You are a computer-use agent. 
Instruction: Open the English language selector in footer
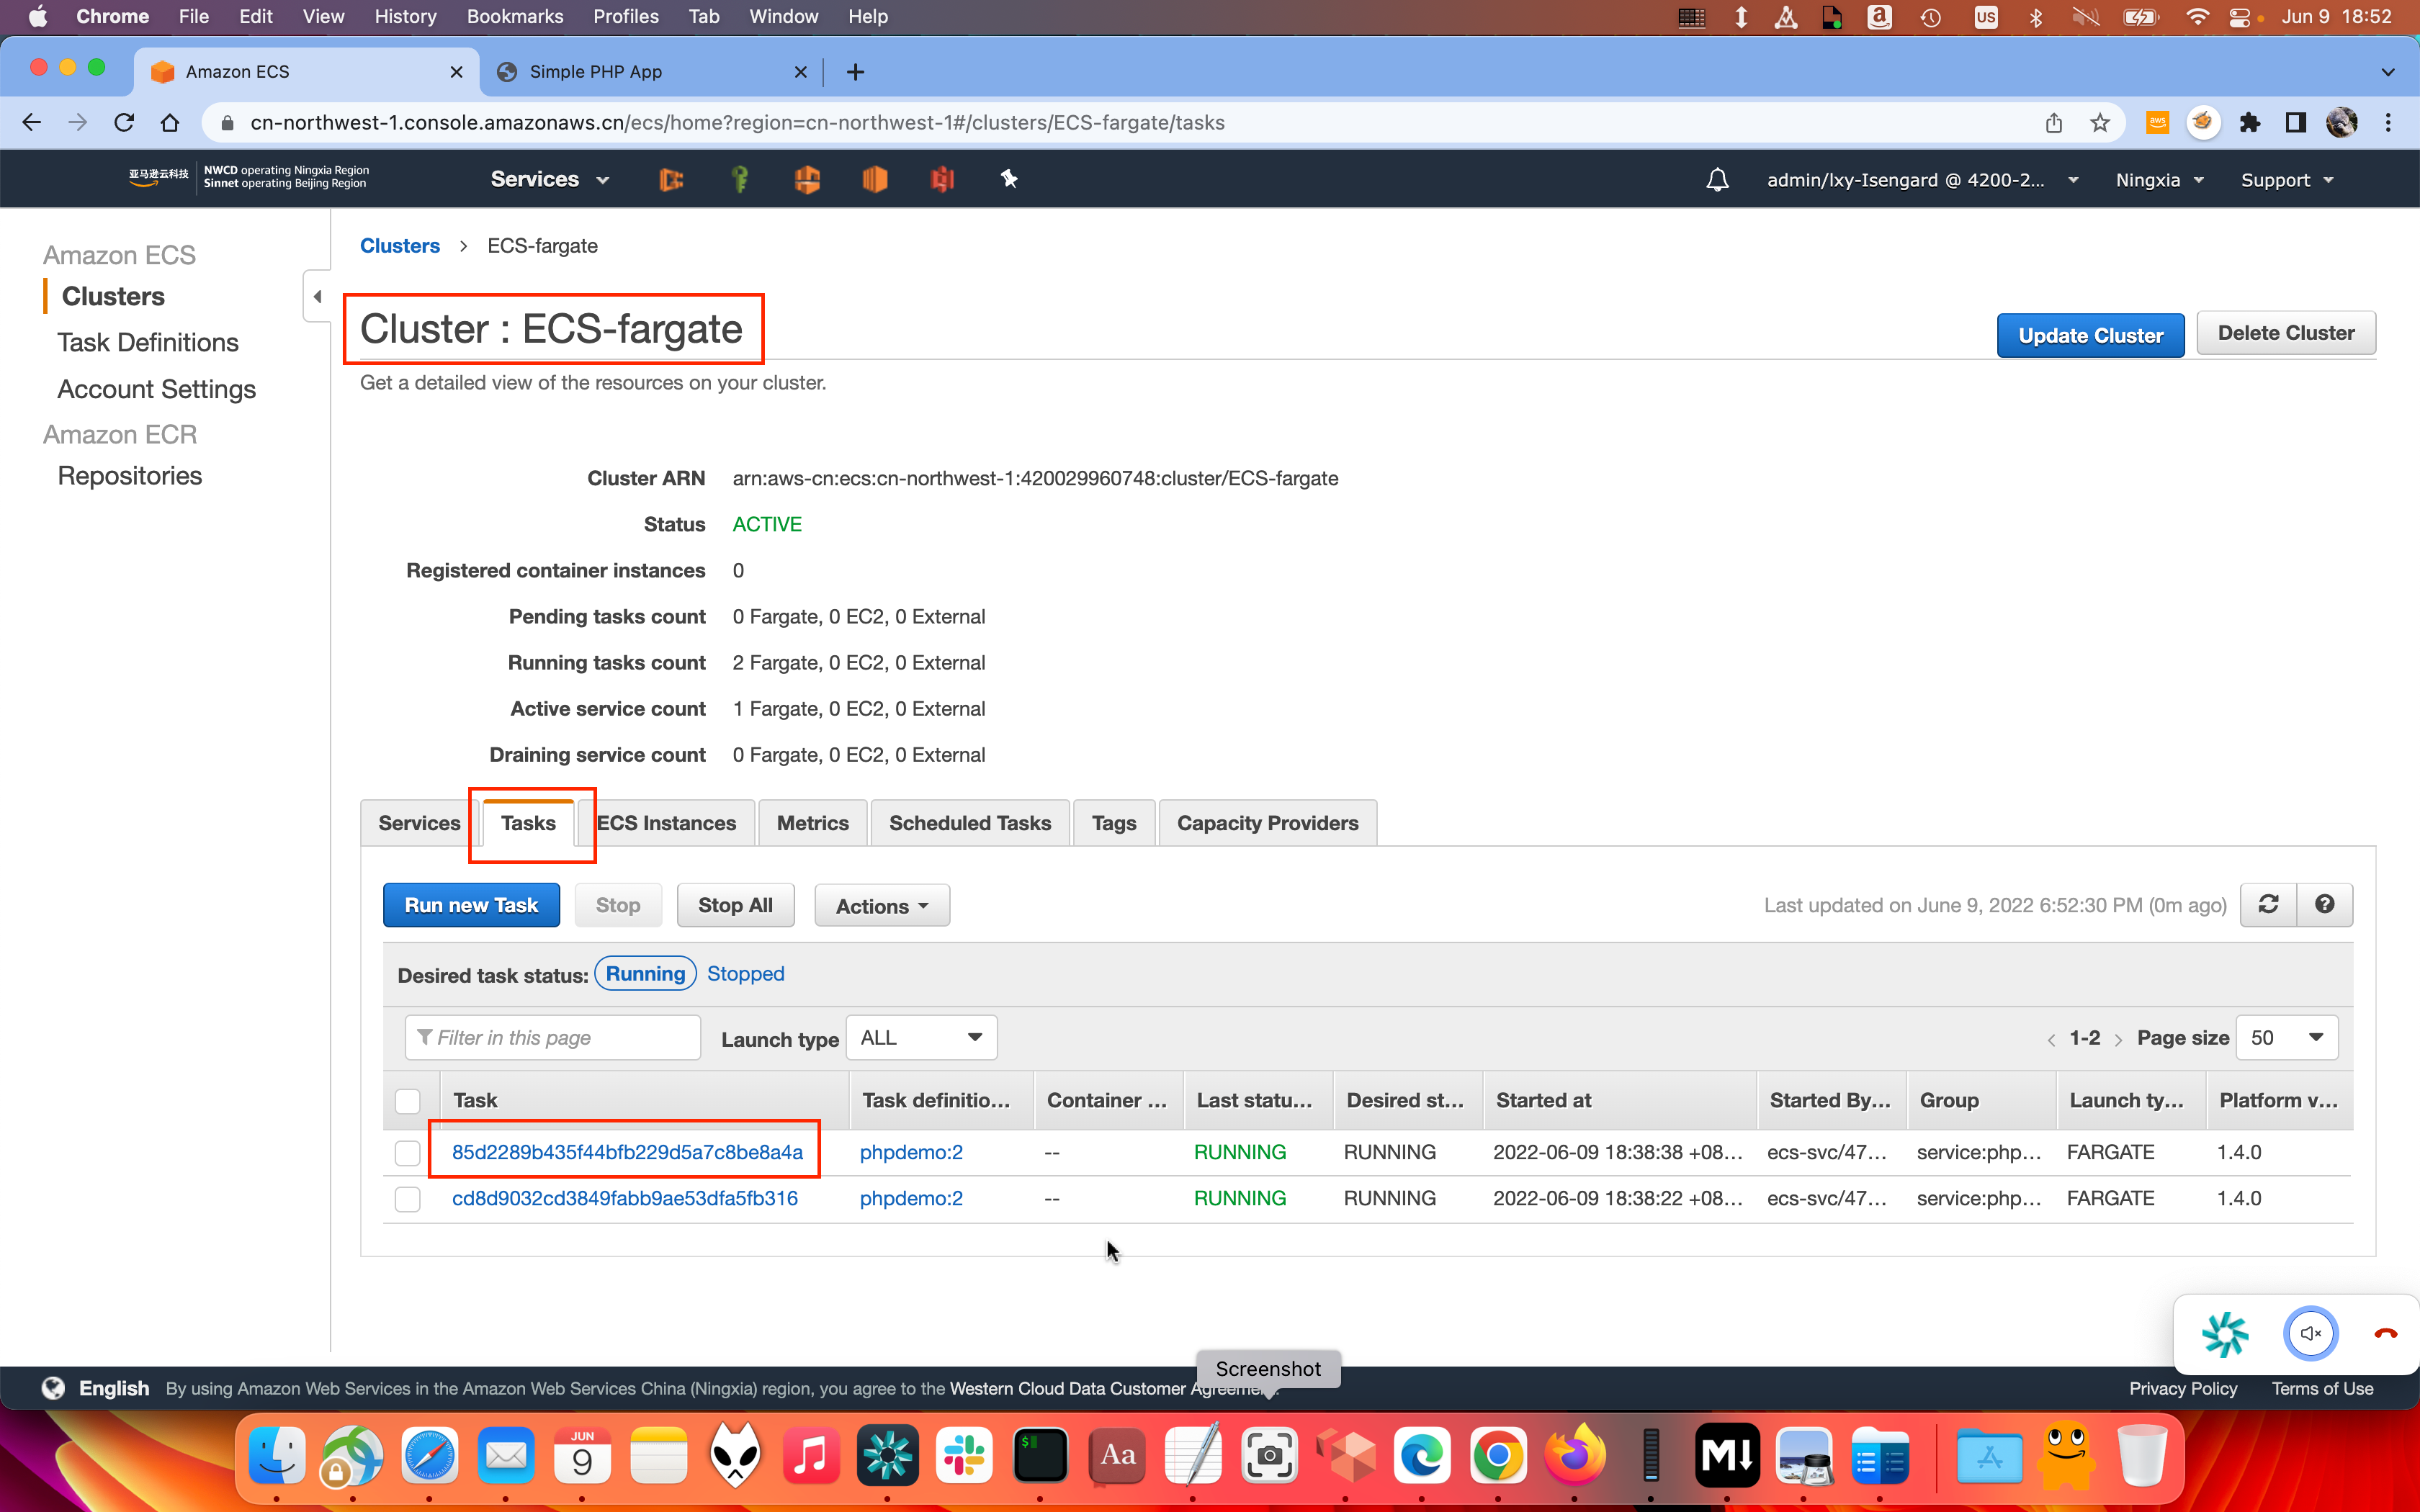click(x=114, y=1388)
